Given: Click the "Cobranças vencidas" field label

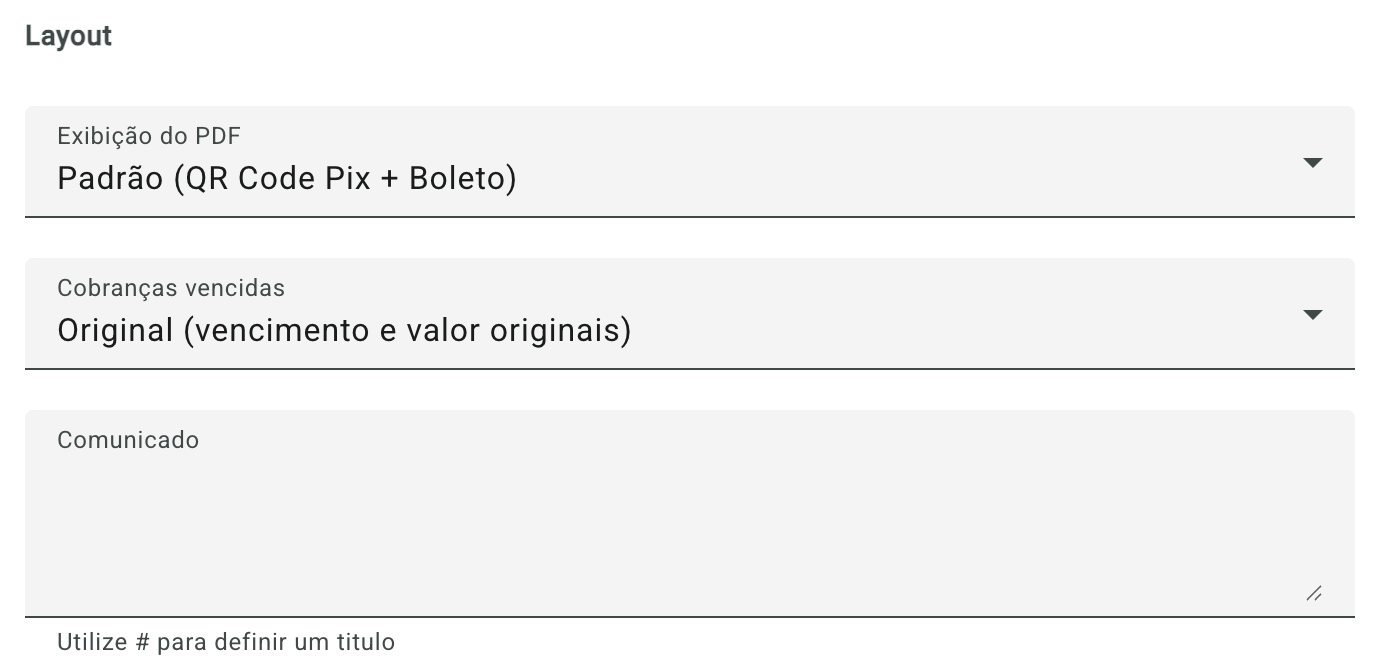Looking at the screenshot, I should (171, 288).
